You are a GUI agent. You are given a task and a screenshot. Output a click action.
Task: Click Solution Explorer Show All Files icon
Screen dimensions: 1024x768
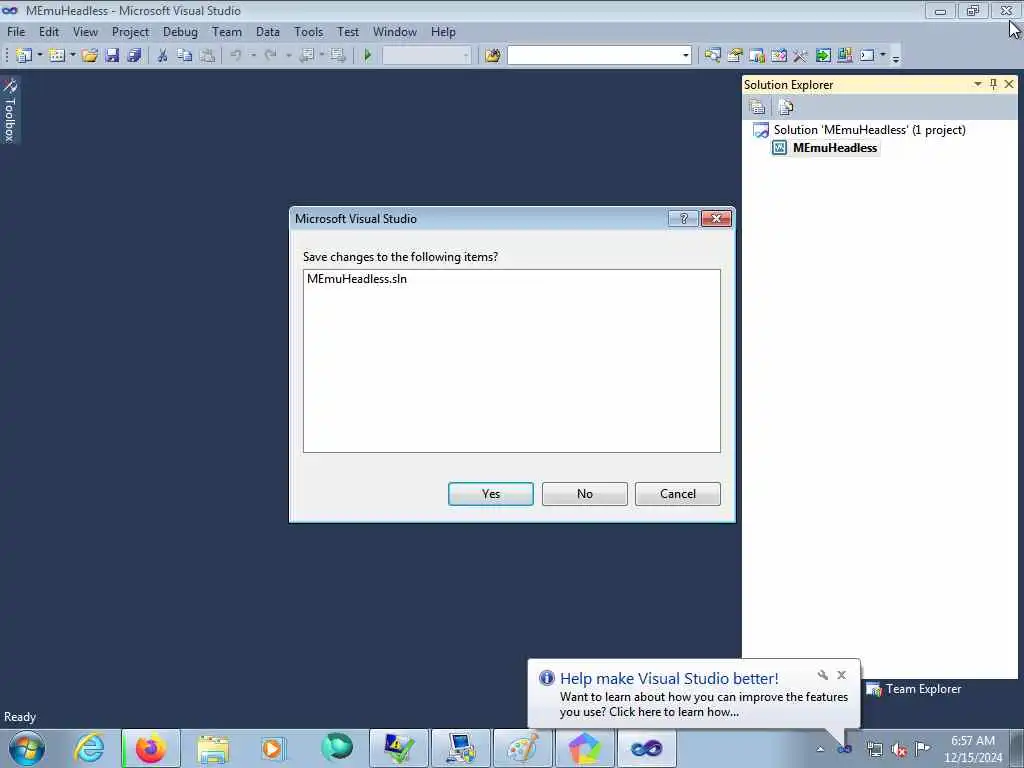[x=786, y=106]
